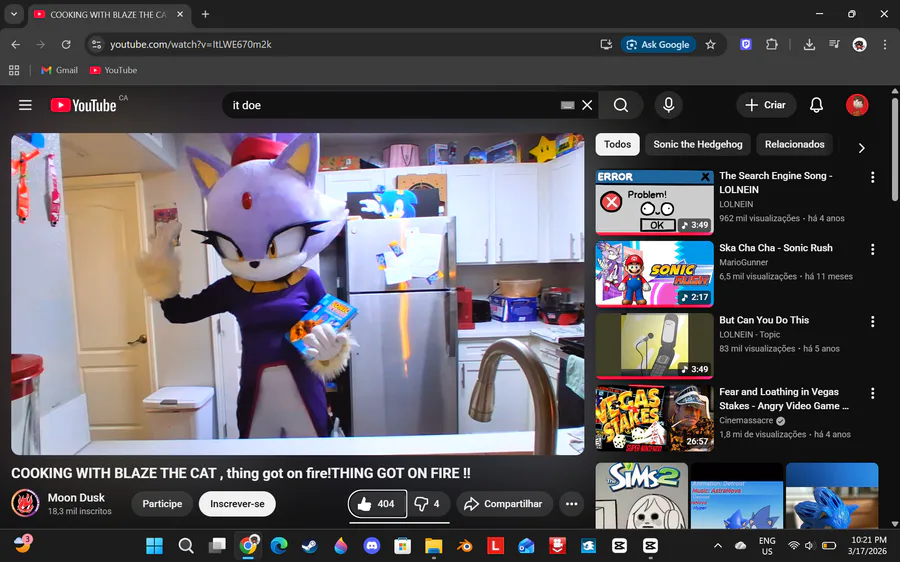Run the search with the magnifier button
The image size is (900, 562).
click(x=620, y=105)
